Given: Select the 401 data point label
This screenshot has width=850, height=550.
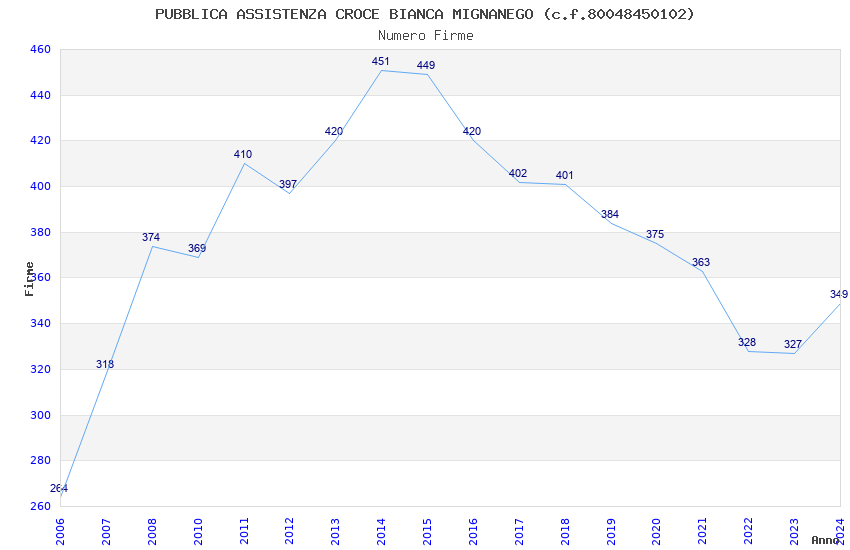Looking at the screenshot, I should pos(564,175).
